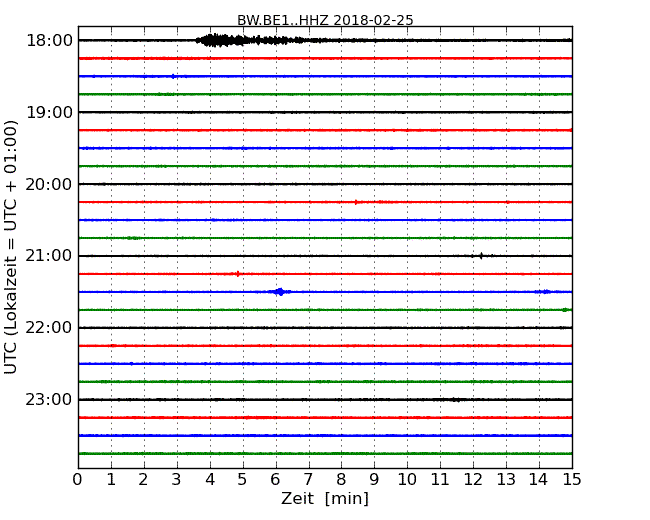The width and height of the screenshot is (650, 520).
Task: Click x-axis tick label 10
Action: [x=407, y=480]
